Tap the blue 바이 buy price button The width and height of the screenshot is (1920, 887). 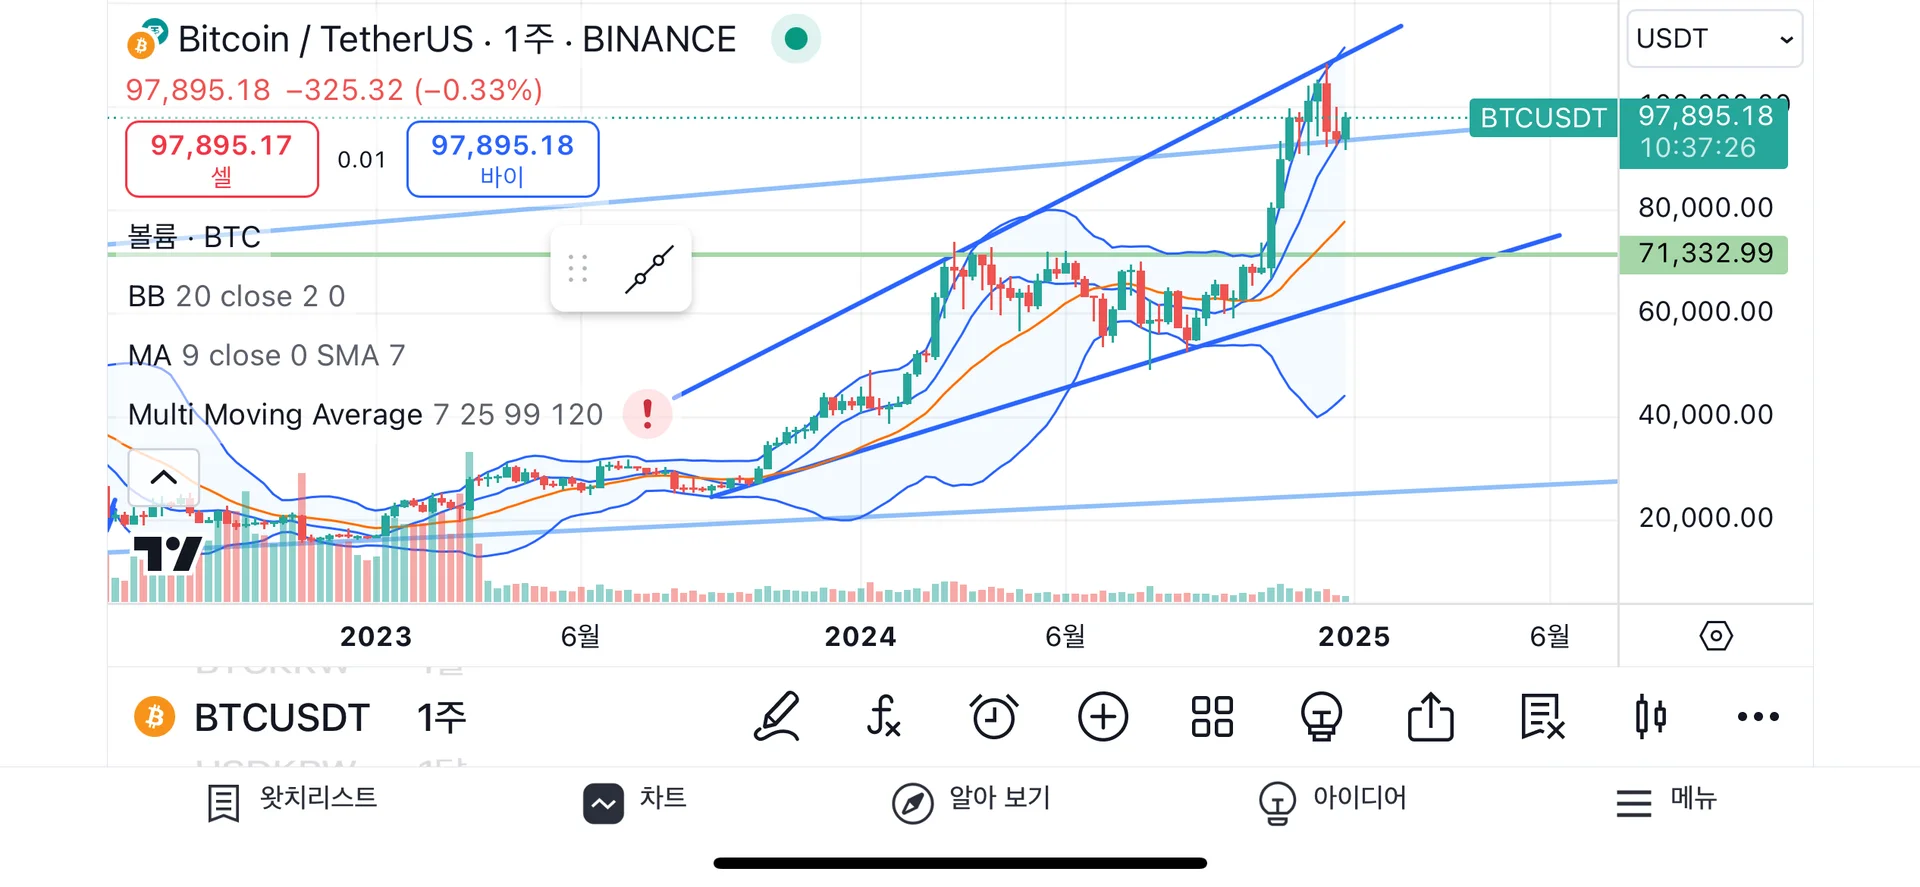pyautogui.click(x=502, y=159)
